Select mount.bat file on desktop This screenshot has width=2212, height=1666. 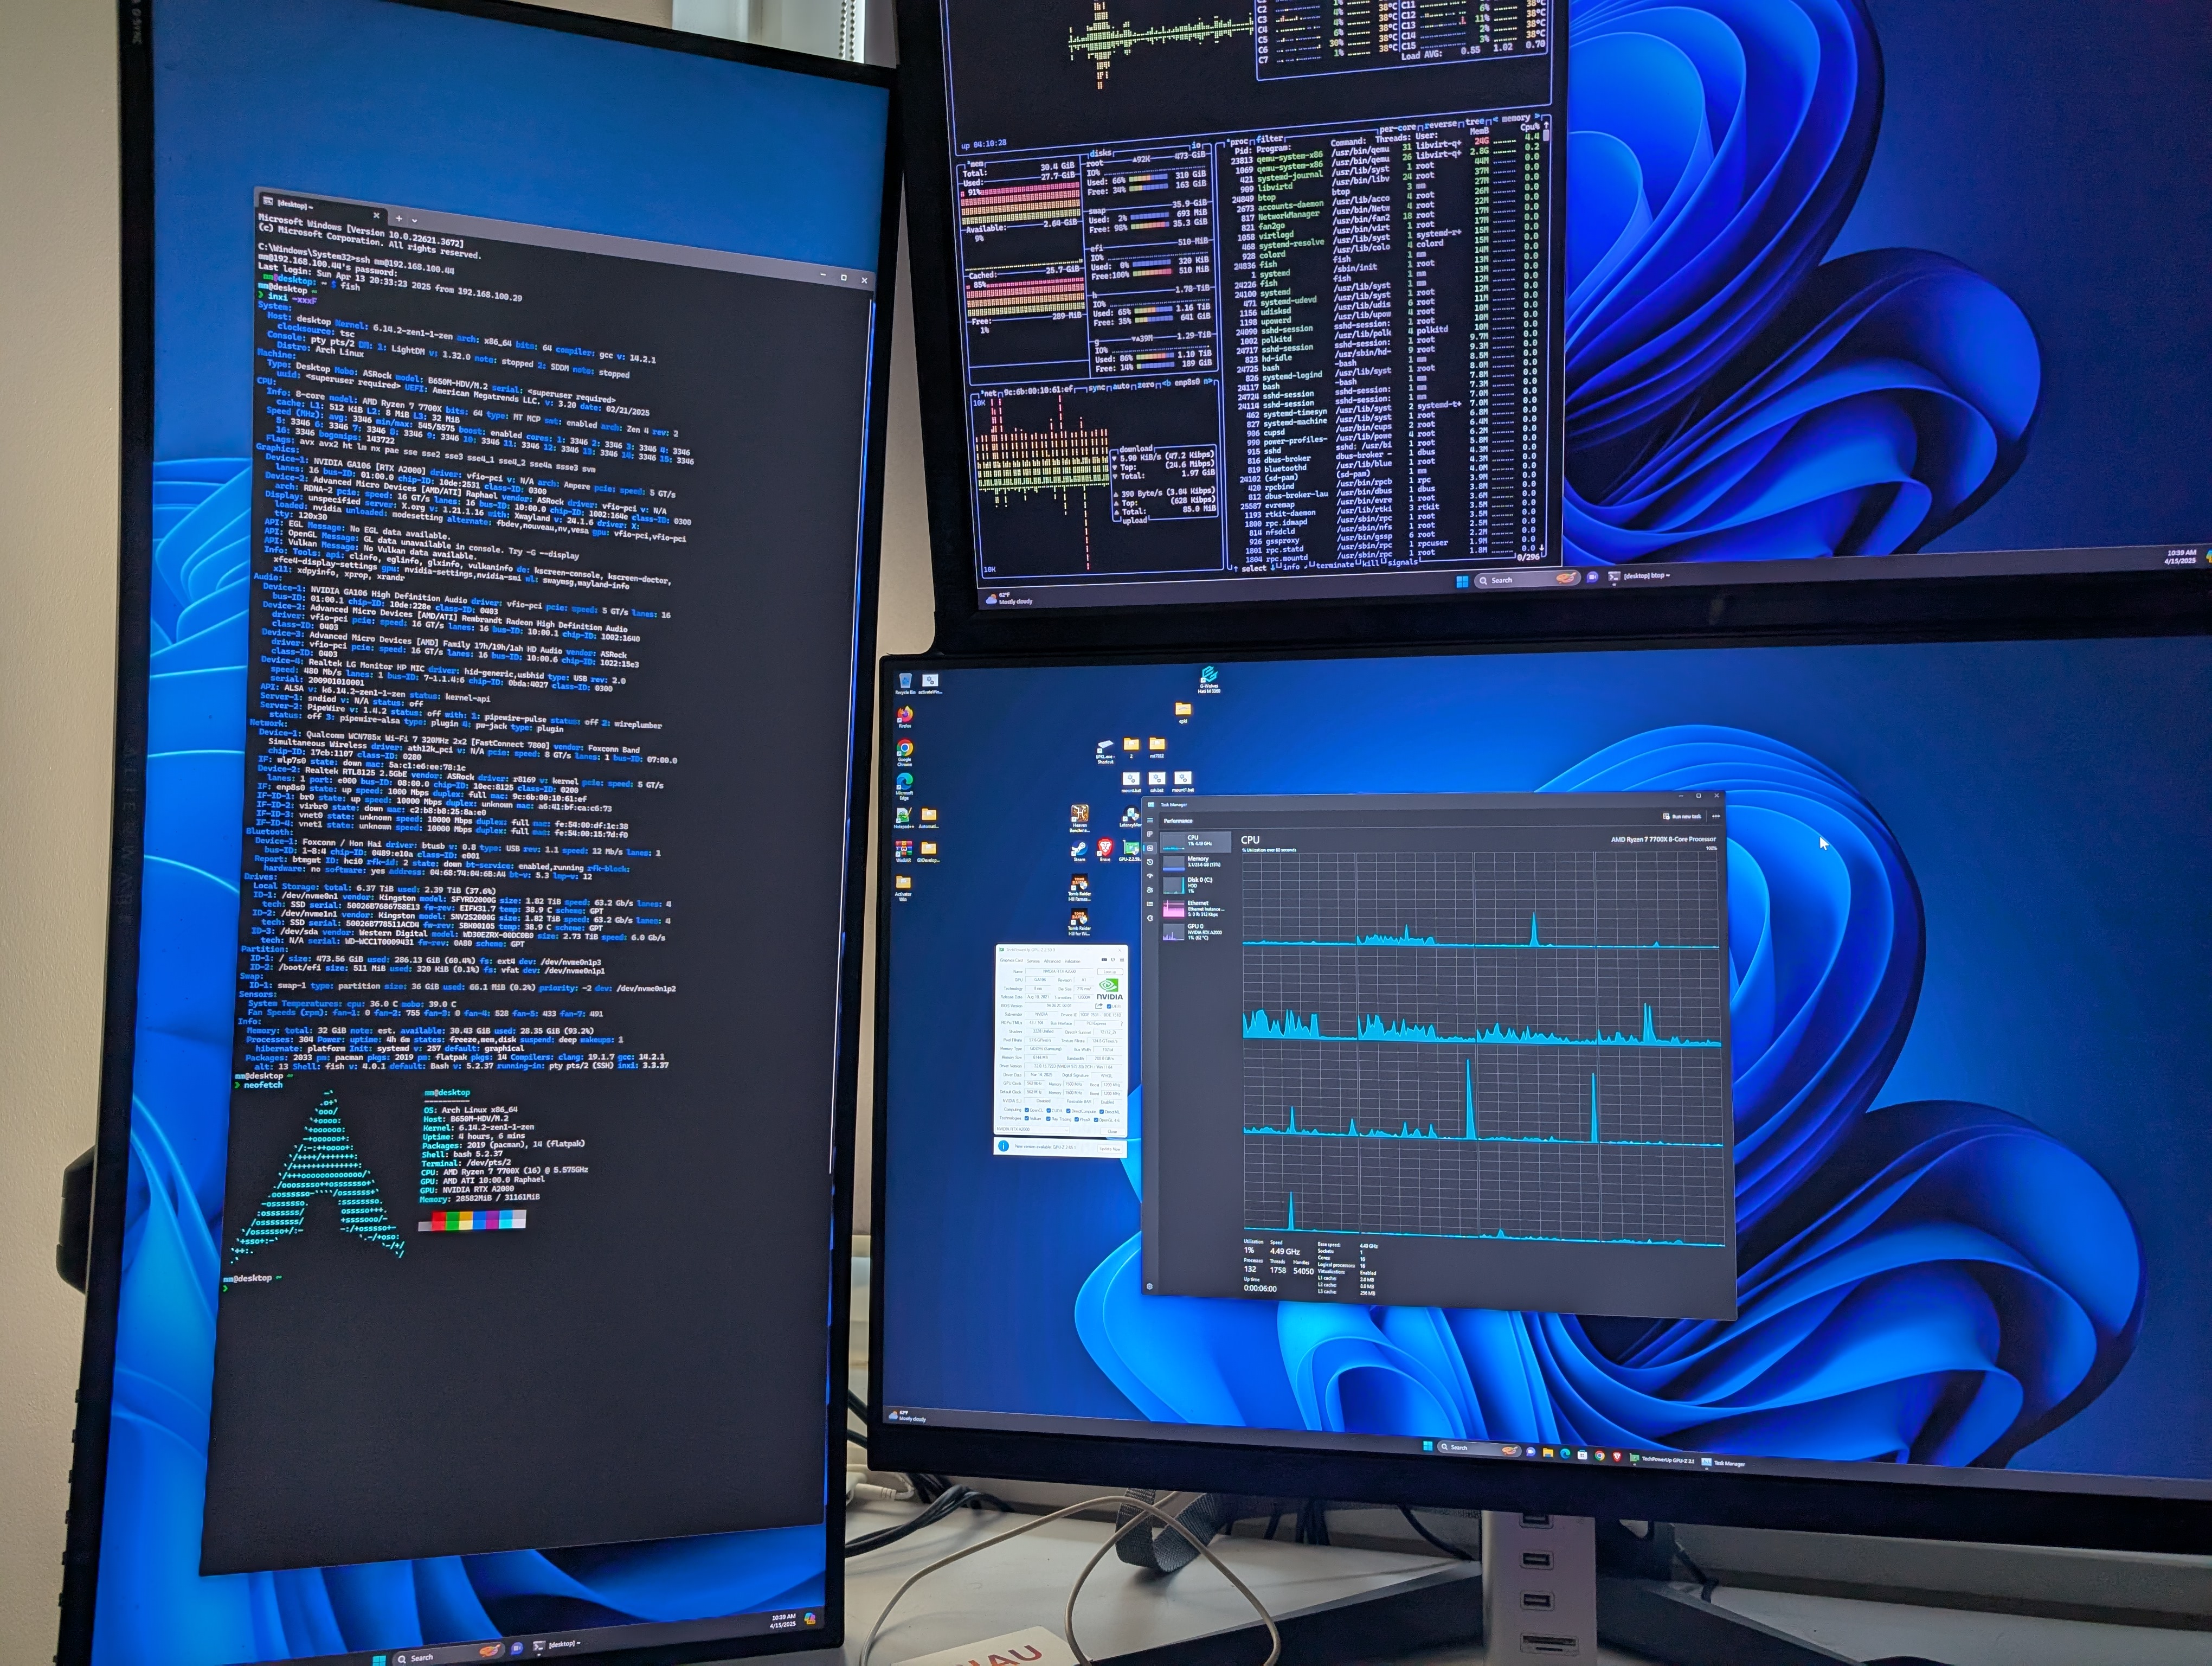(1131, 783)
